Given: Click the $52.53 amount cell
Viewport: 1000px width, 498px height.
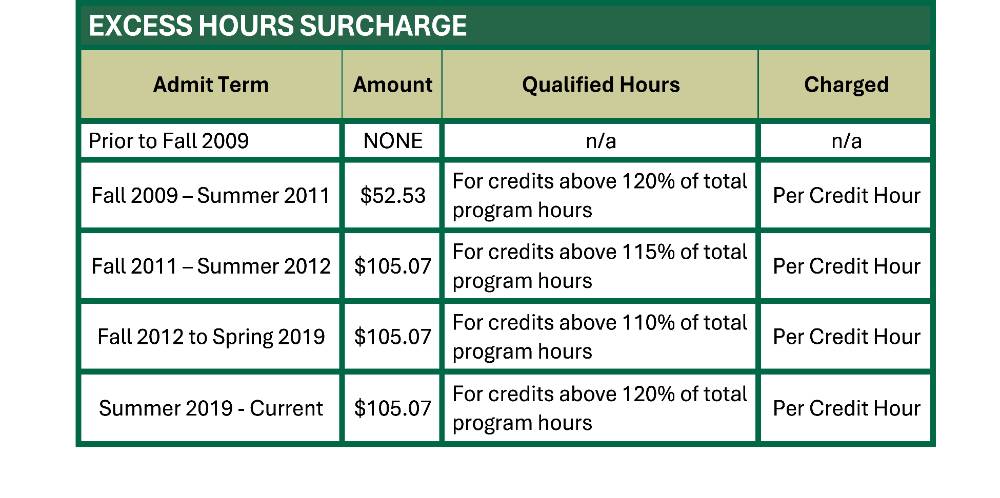Looking at the screenshot, I should (392, 195).
